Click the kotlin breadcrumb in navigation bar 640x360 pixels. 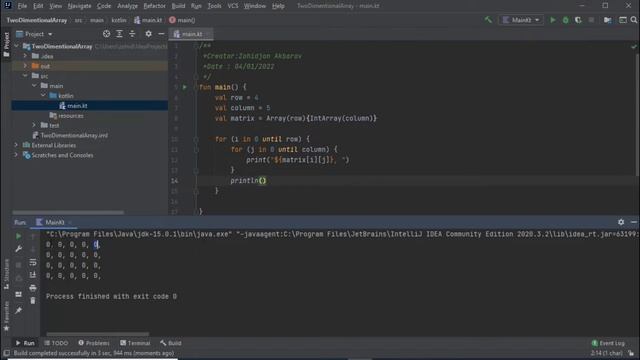pos(119,20)
